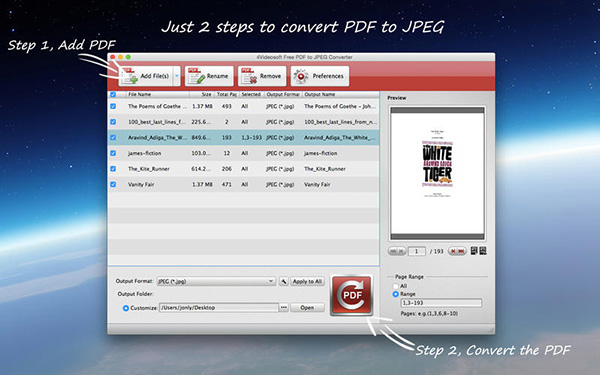
Task: Click the Open folder button
Action: point(307,307)
